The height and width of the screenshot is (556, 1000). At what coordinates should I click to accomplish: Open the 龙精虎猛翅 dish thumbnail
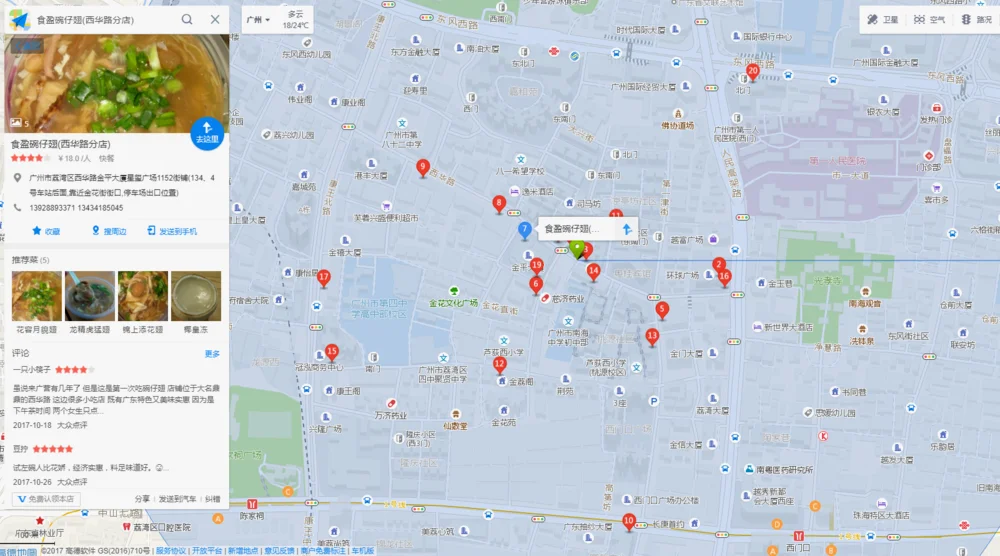(90, 296)
